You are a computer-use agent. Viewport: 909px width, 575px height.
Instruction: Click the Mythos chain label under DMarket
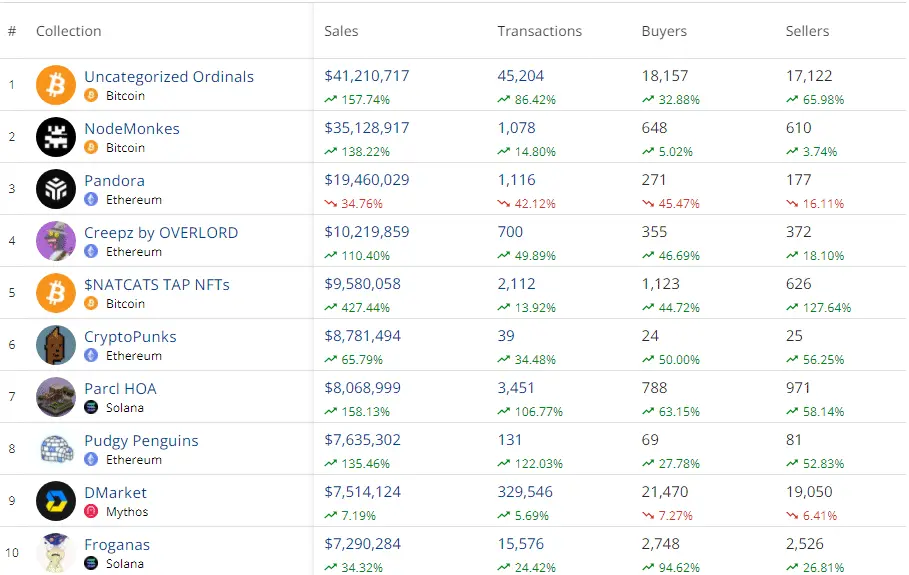click(x=127, y=512)
